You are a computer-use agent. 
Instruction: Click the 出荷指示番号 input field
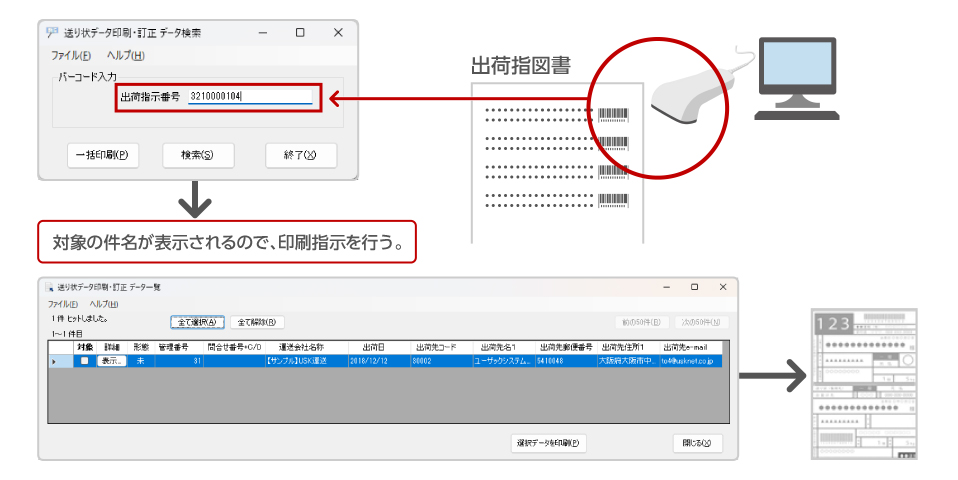[x=250, y=97]
